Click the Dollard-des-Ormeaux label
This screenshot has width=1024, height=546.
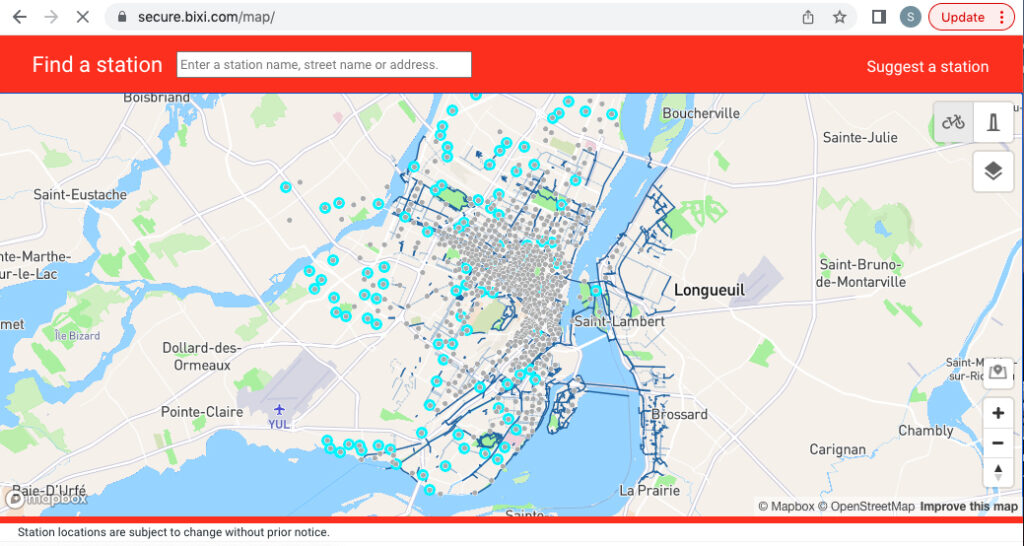coord(202,357)
